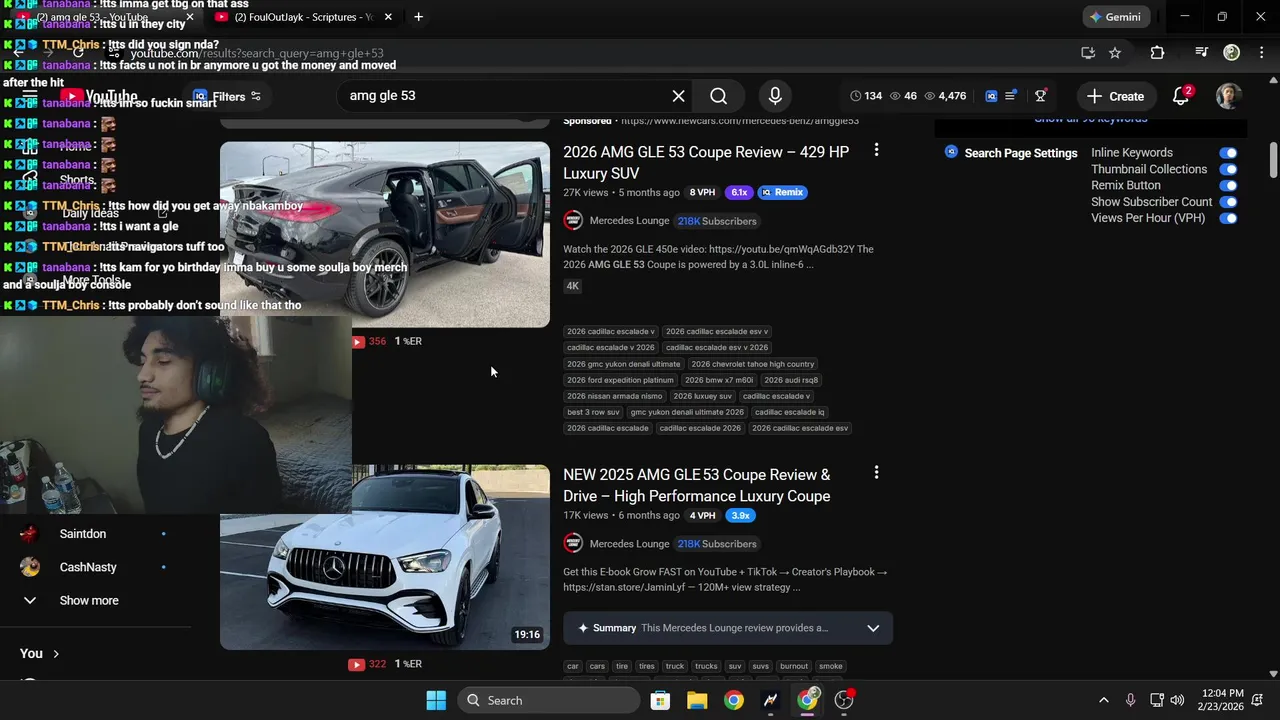Screen dimensions: 1280x720
Task: Open the vidIQ list icon with blue dot
Action: 1011,96
